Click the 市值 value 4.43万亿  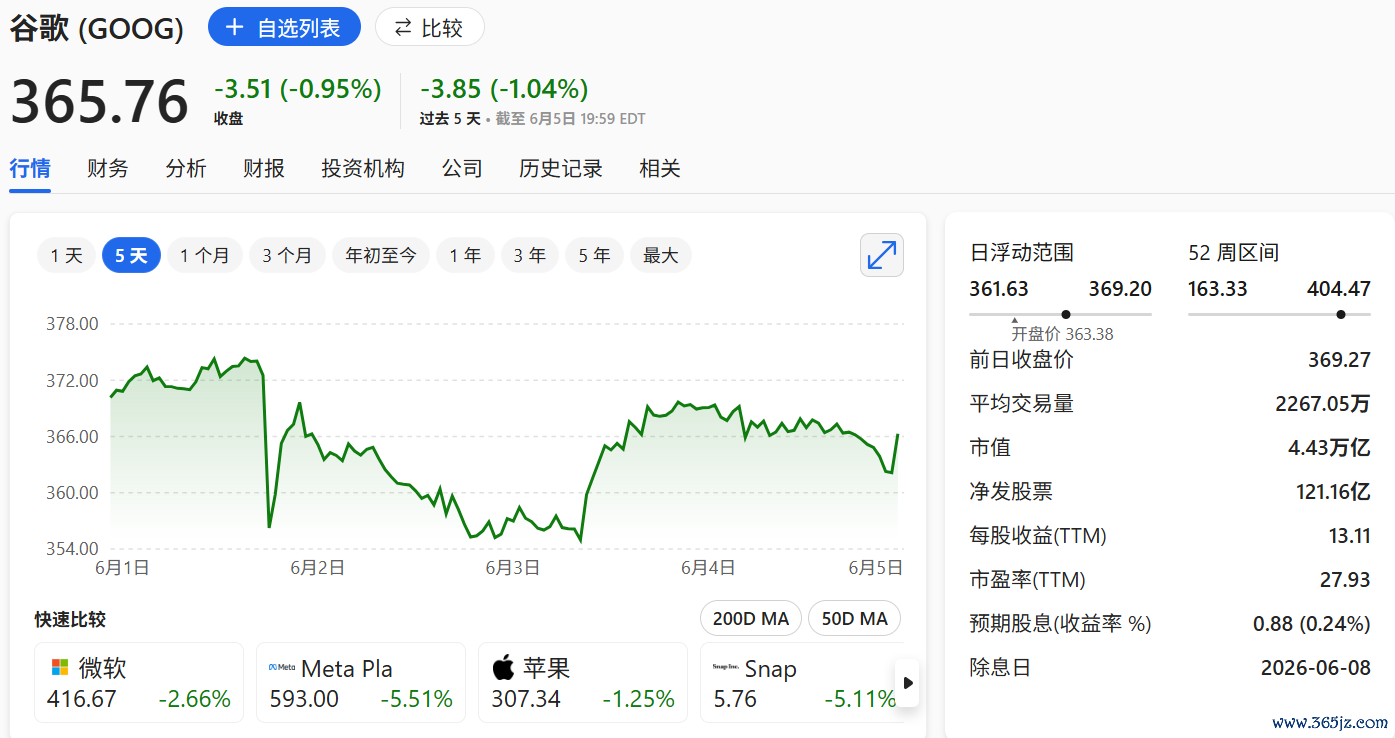point(1329,448)
